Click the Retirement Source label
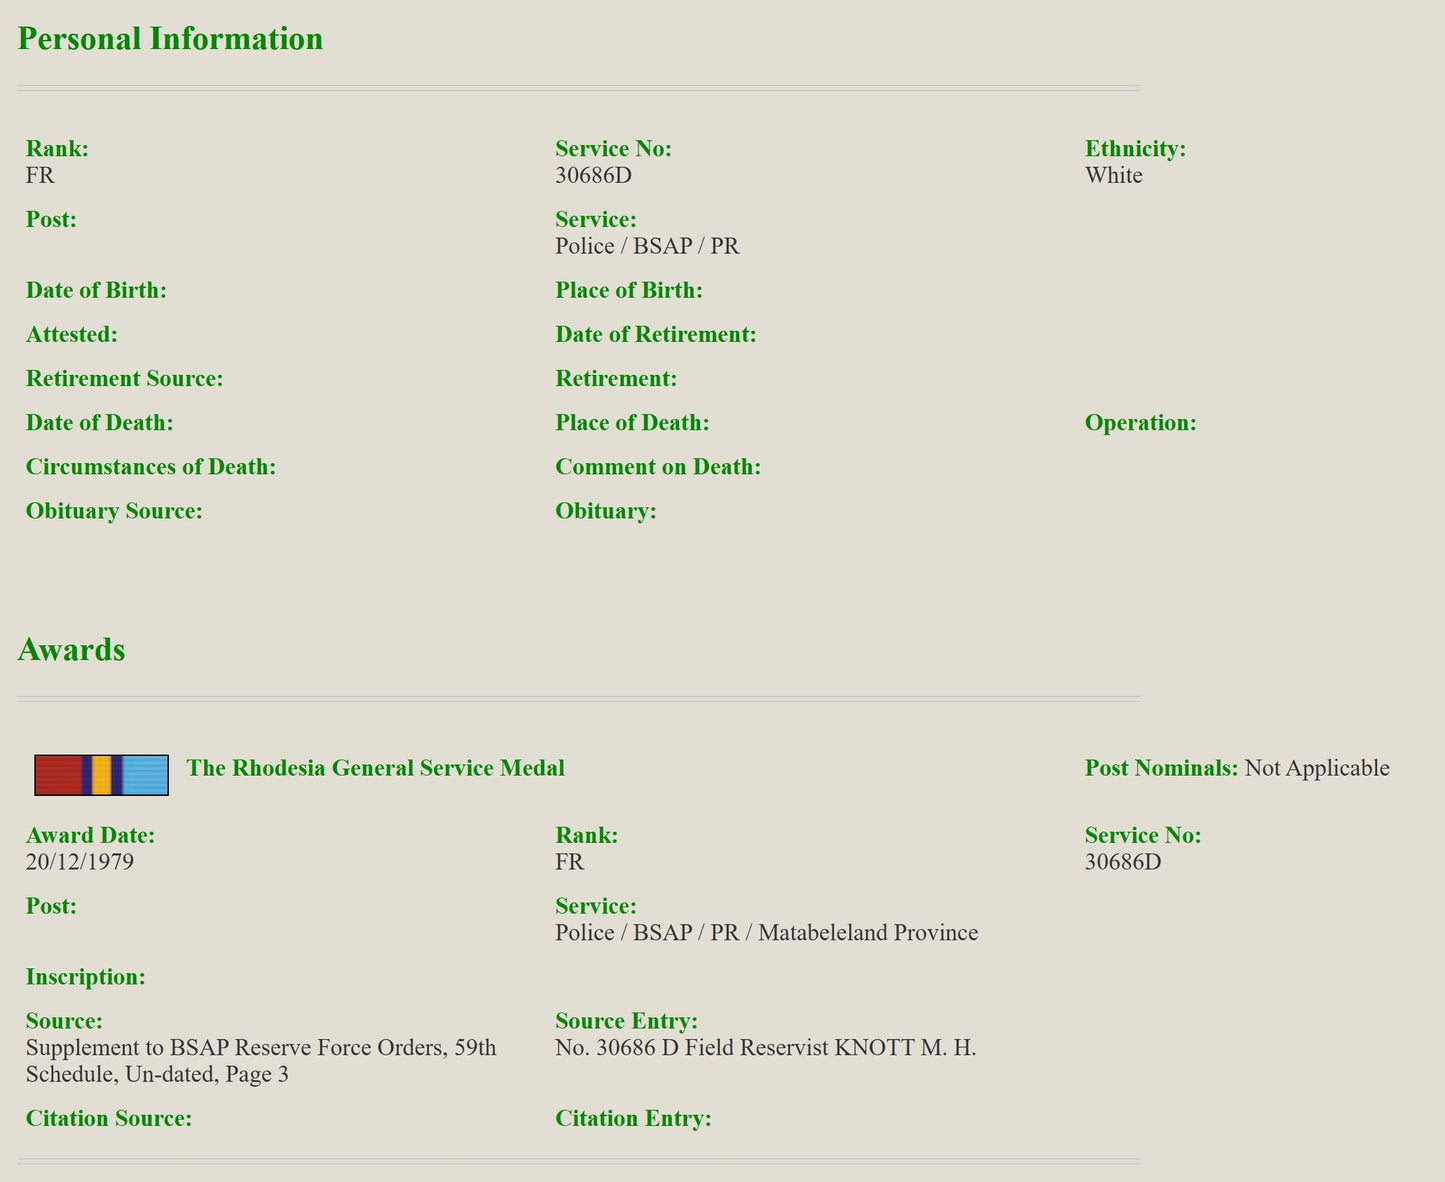This screenshot has height=1182, width=1445. coord(125,378)
